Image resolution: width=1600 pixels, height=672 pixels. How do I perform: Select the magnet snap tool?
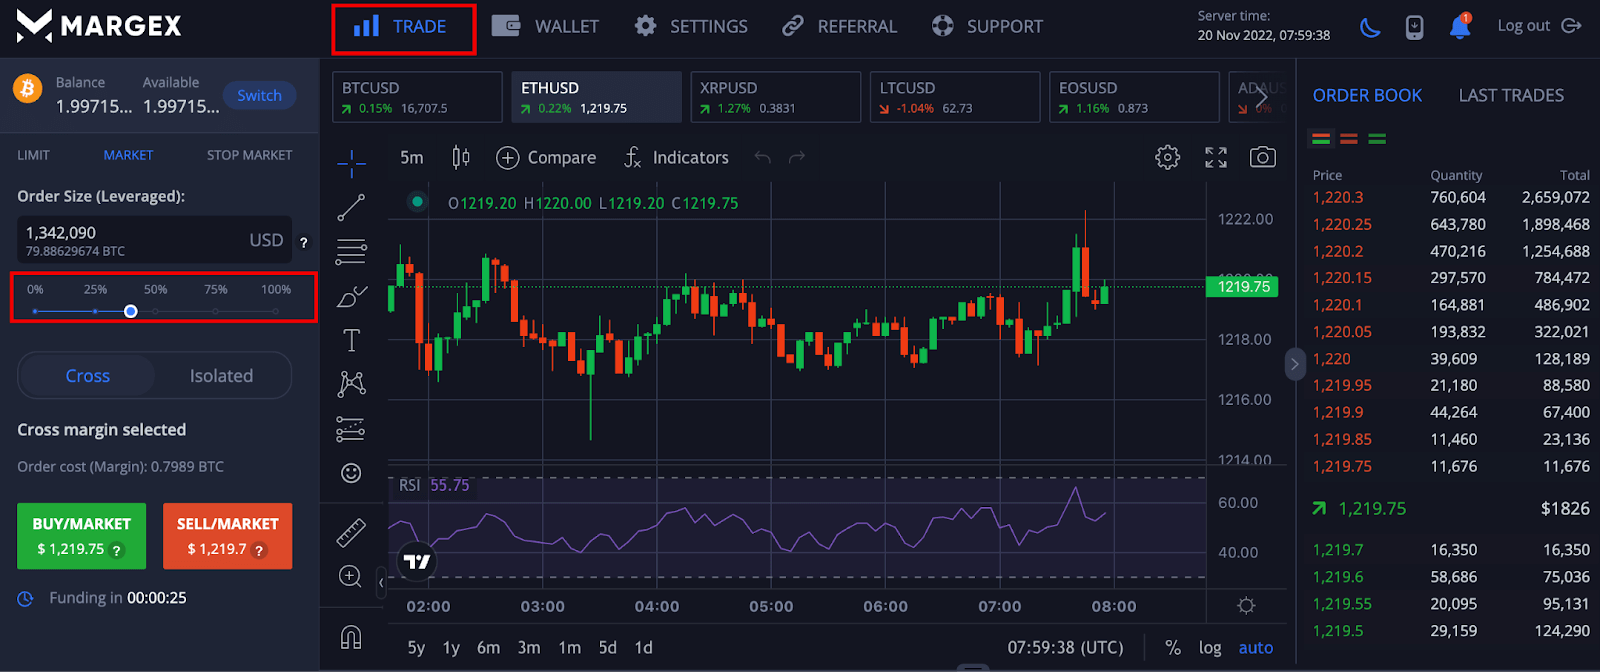(x=351, y=637)
